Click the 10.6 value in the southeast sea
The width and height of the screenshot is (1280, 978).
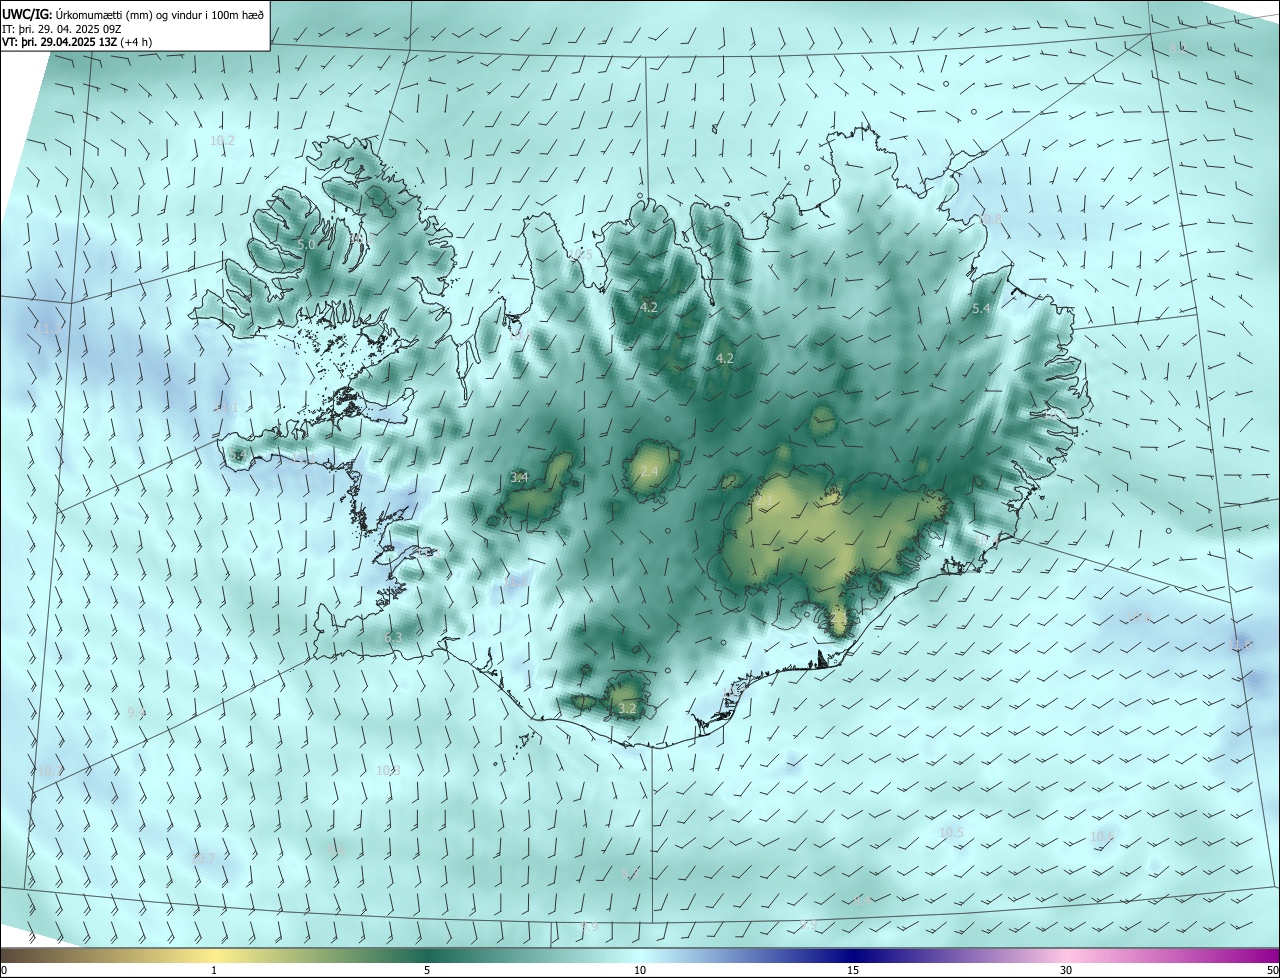(x=1102, y=836)
